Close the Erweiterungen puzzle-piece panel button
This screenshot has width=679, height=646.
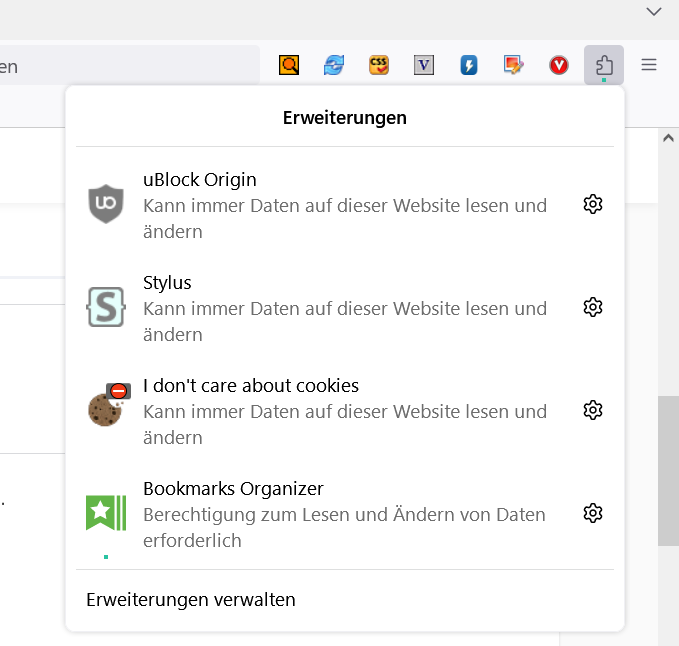[x=604, y=66]
